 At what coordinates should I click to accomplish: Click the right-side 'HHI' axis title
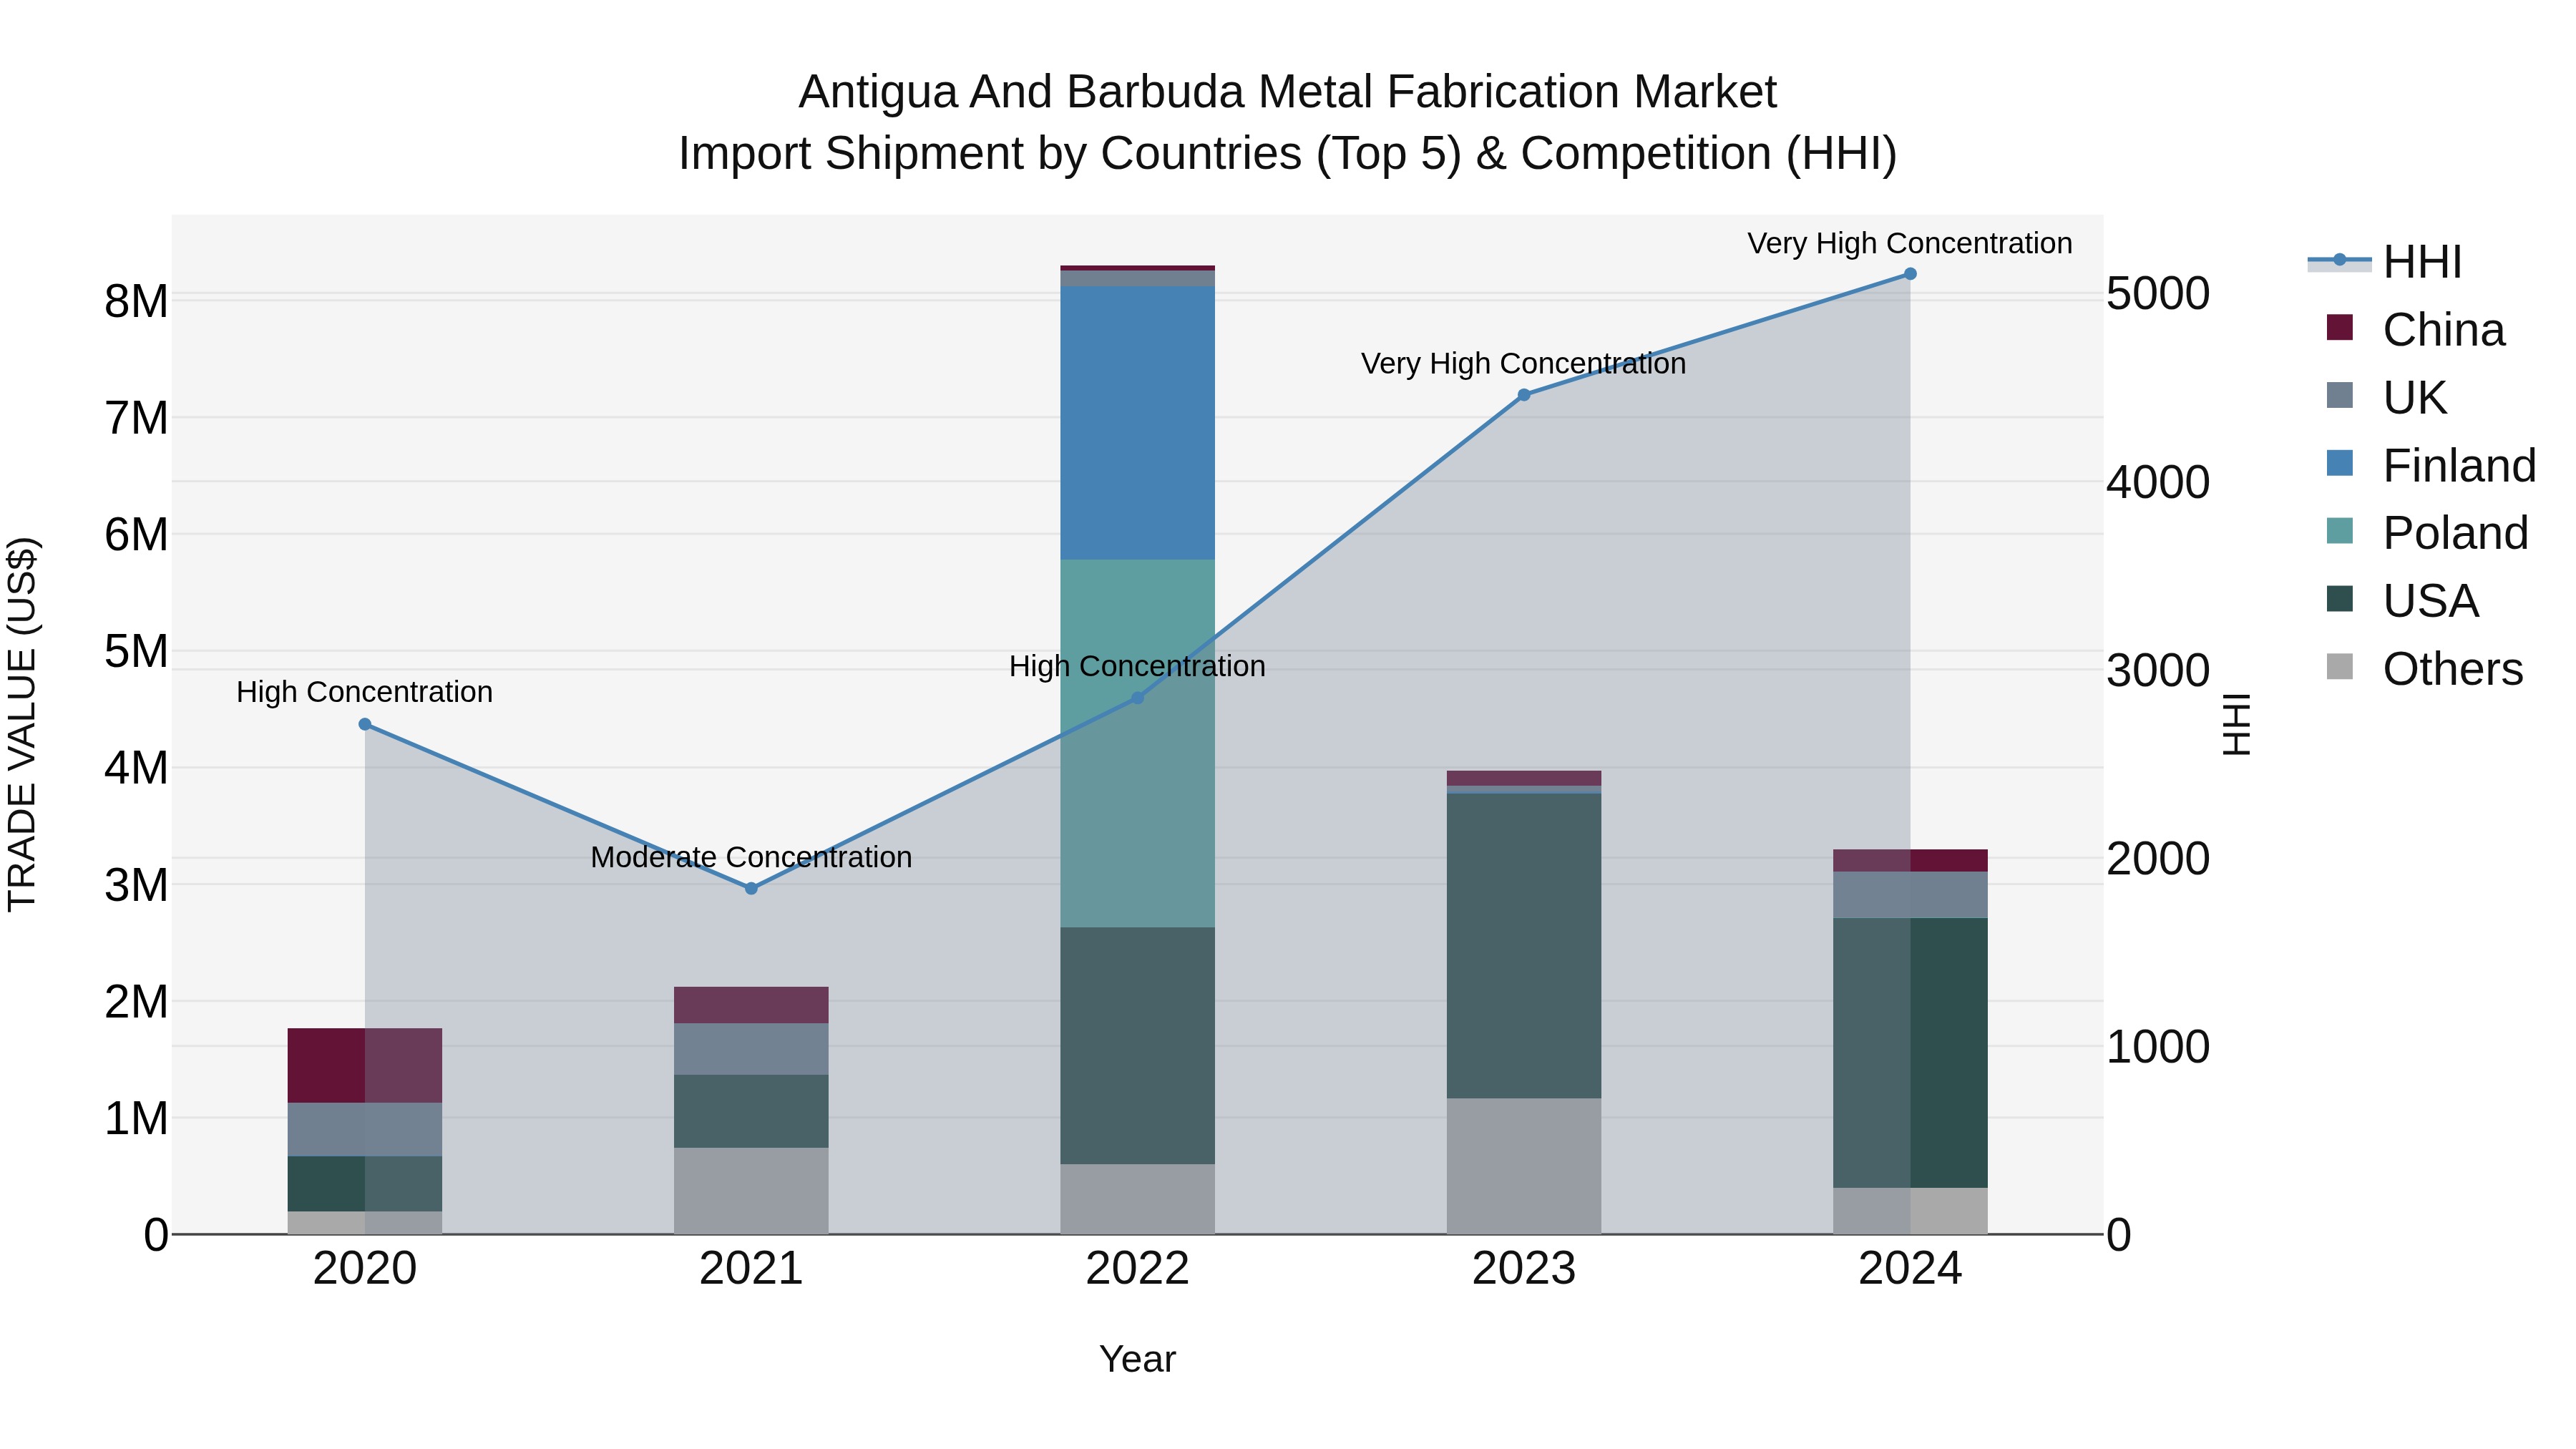(x=2236, y=724)
